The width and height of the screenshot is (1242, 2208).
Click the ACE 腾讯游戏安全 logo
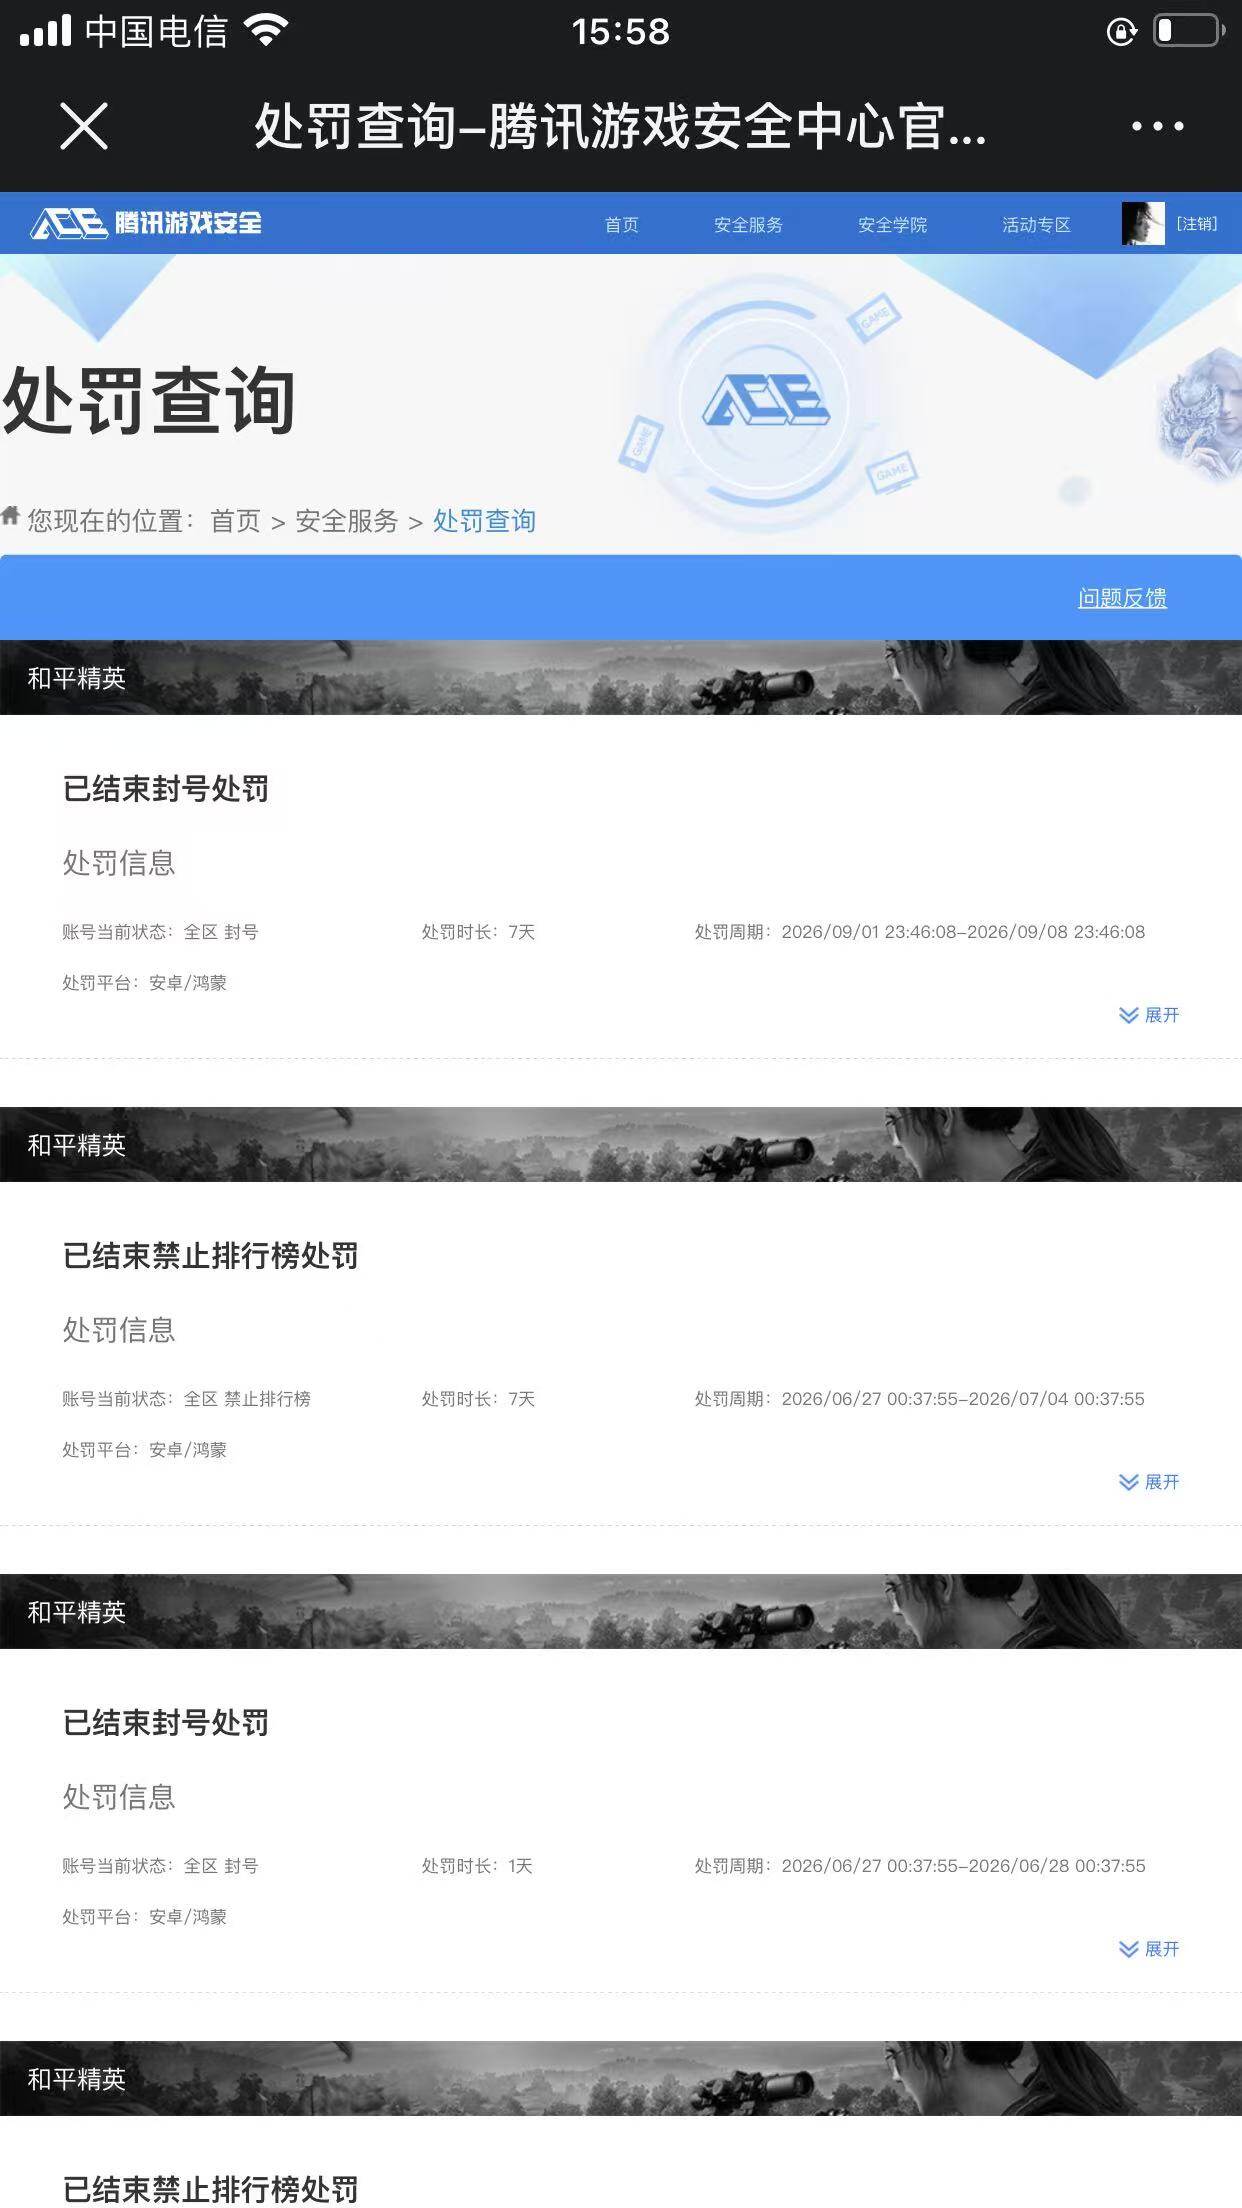146,223
